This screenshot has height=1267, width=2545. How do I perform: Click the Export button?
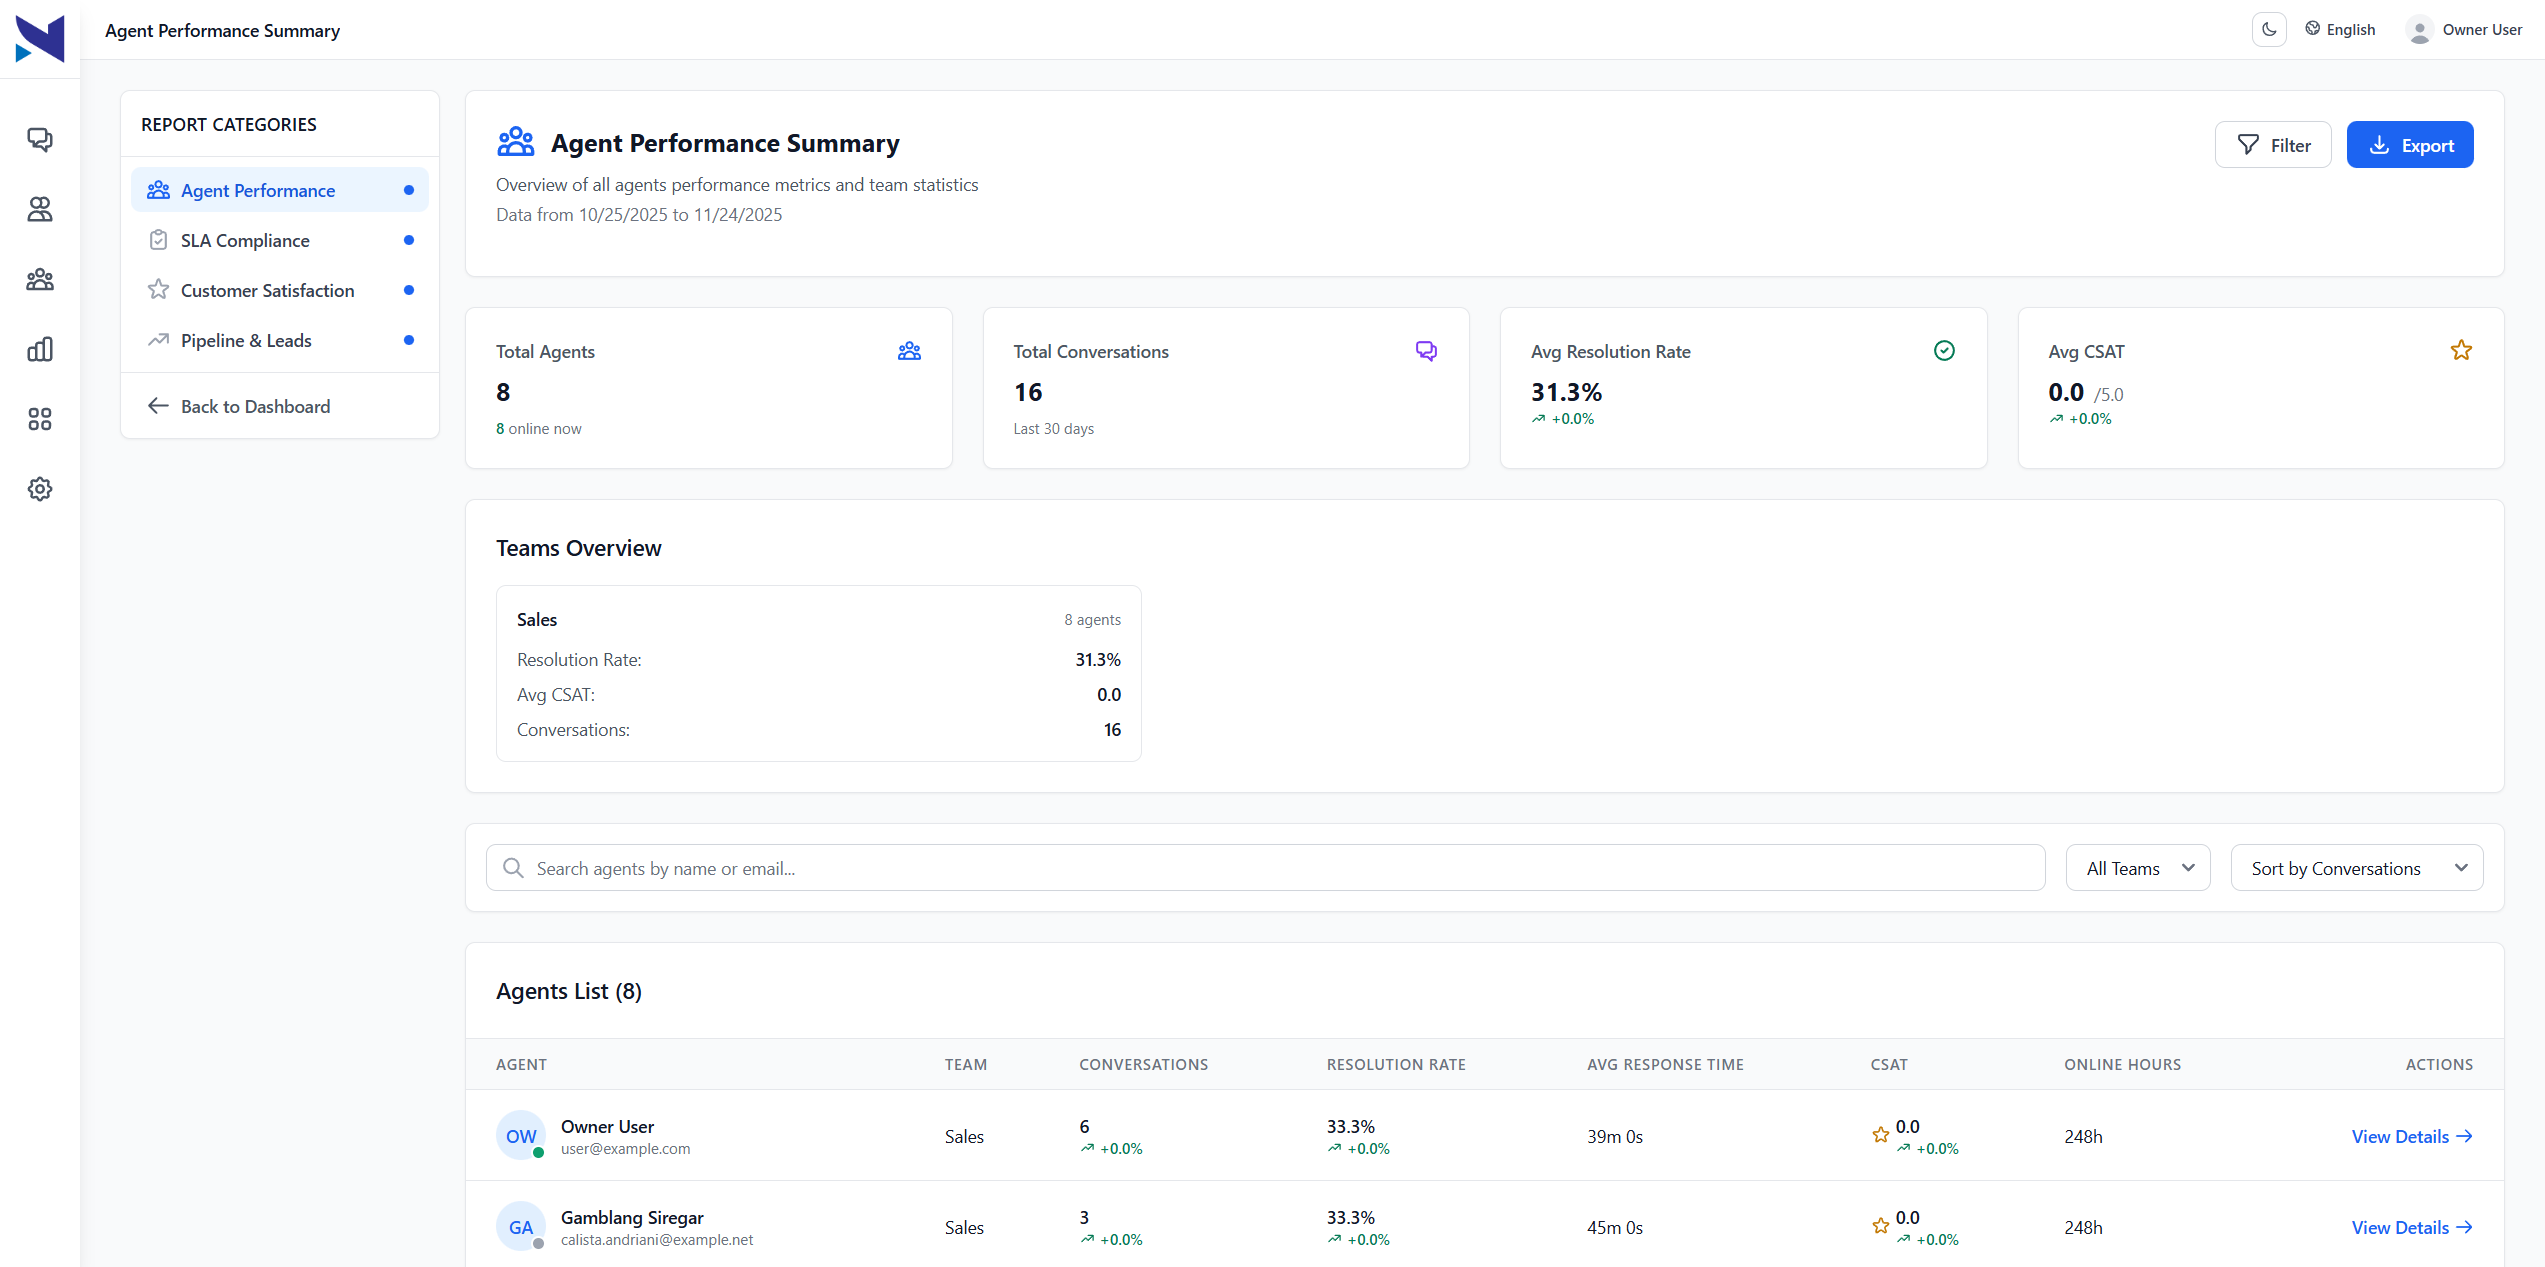(2410, 145)
